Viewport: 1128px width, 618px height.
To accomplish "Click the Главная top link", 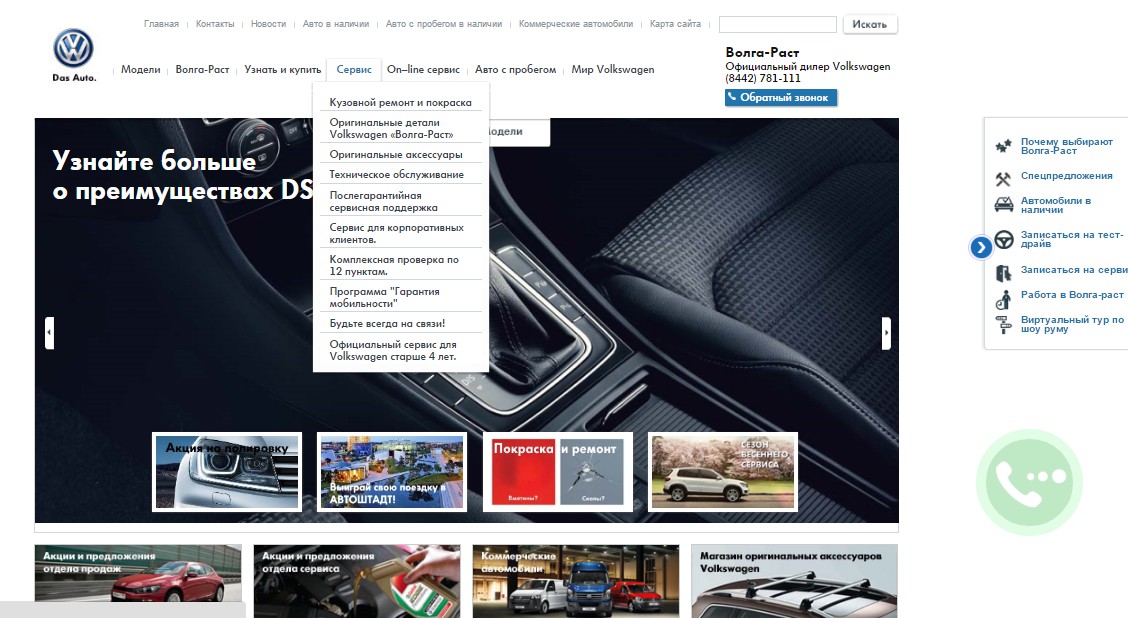I will (161, 24).
